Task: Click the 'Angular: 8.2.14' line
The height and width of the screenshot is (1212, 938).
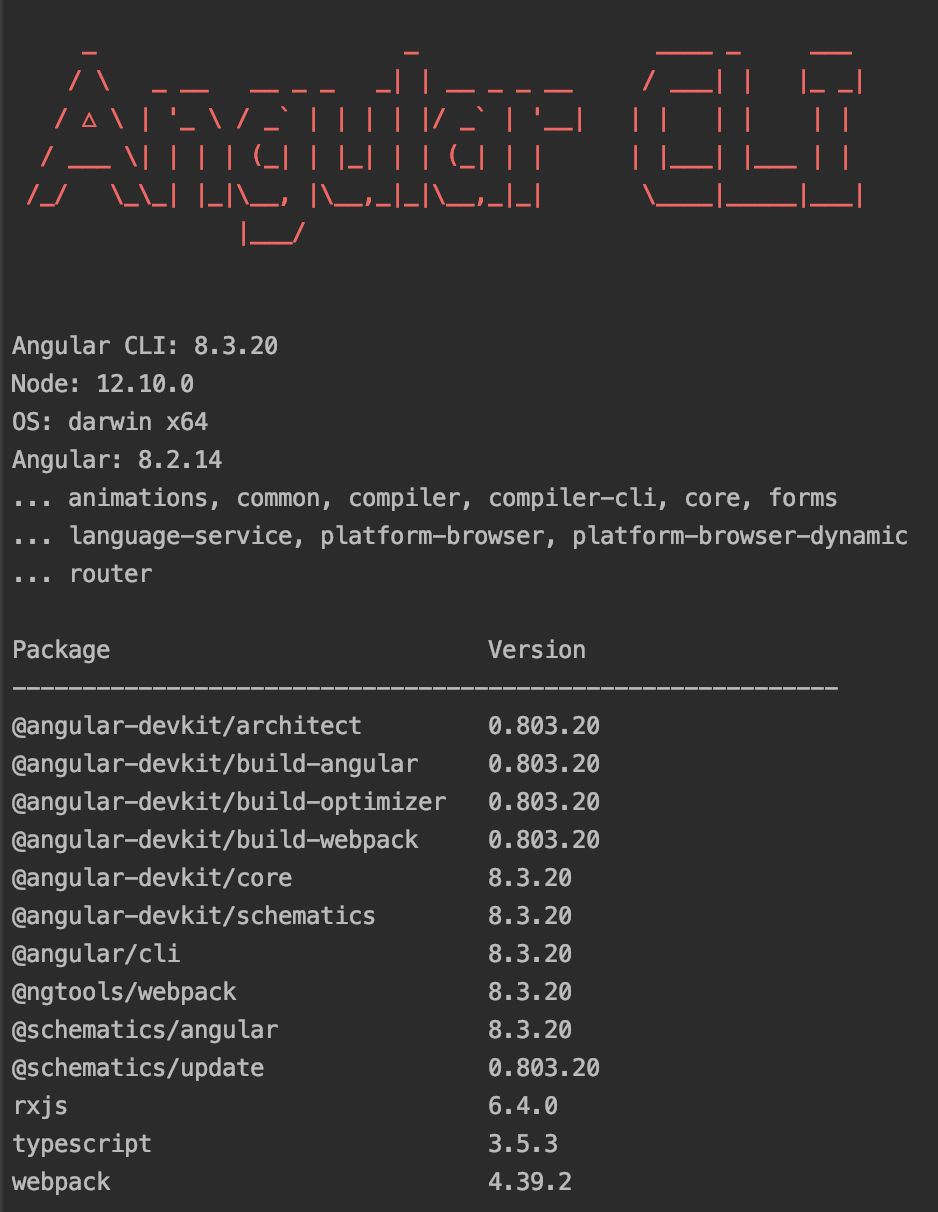Action: (117, 460)
